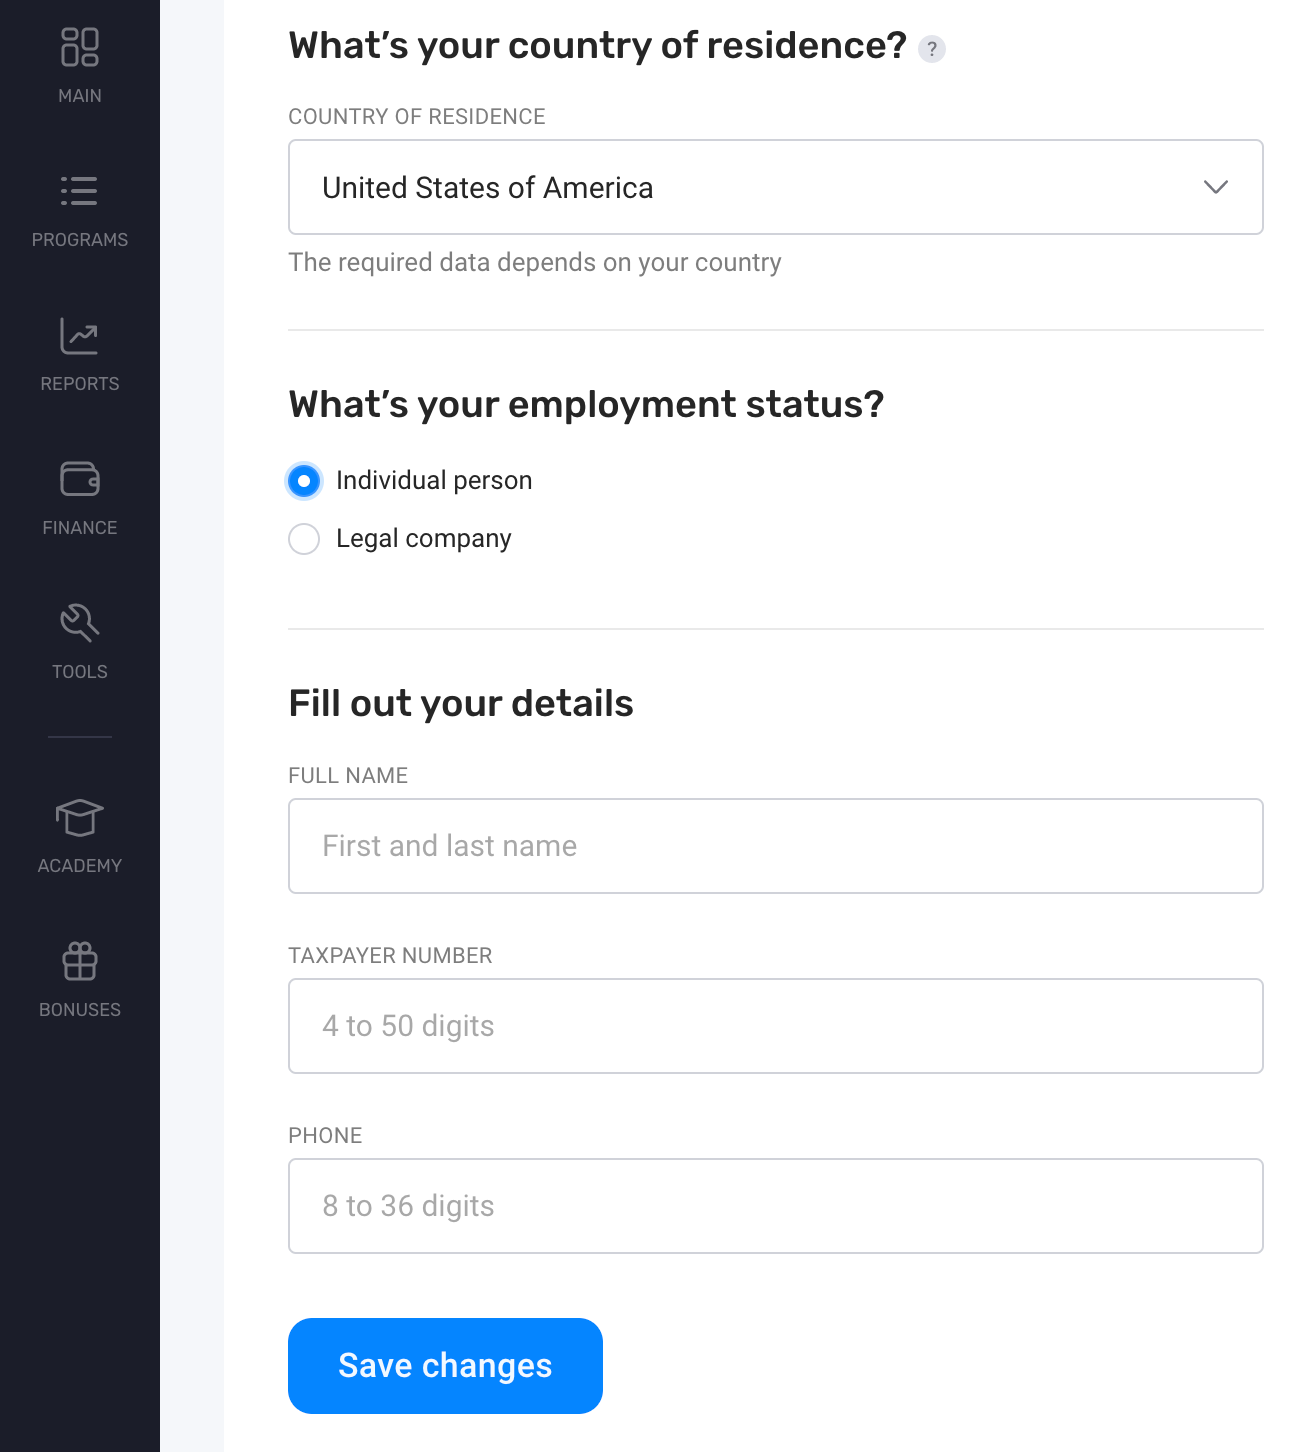Open the Academy graduation cap icon
This screenshot has height=1452, width=1298.
click(x=80, y=817)
